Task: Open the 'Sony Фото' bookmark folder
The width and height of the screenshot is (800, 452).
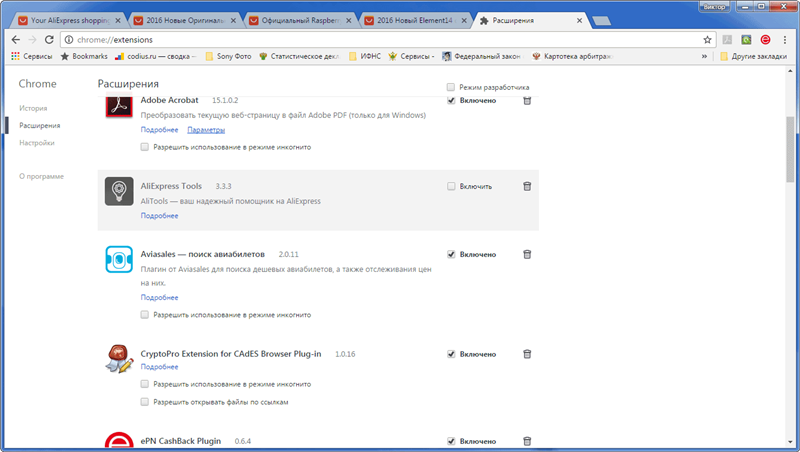Action: [228, 56]
